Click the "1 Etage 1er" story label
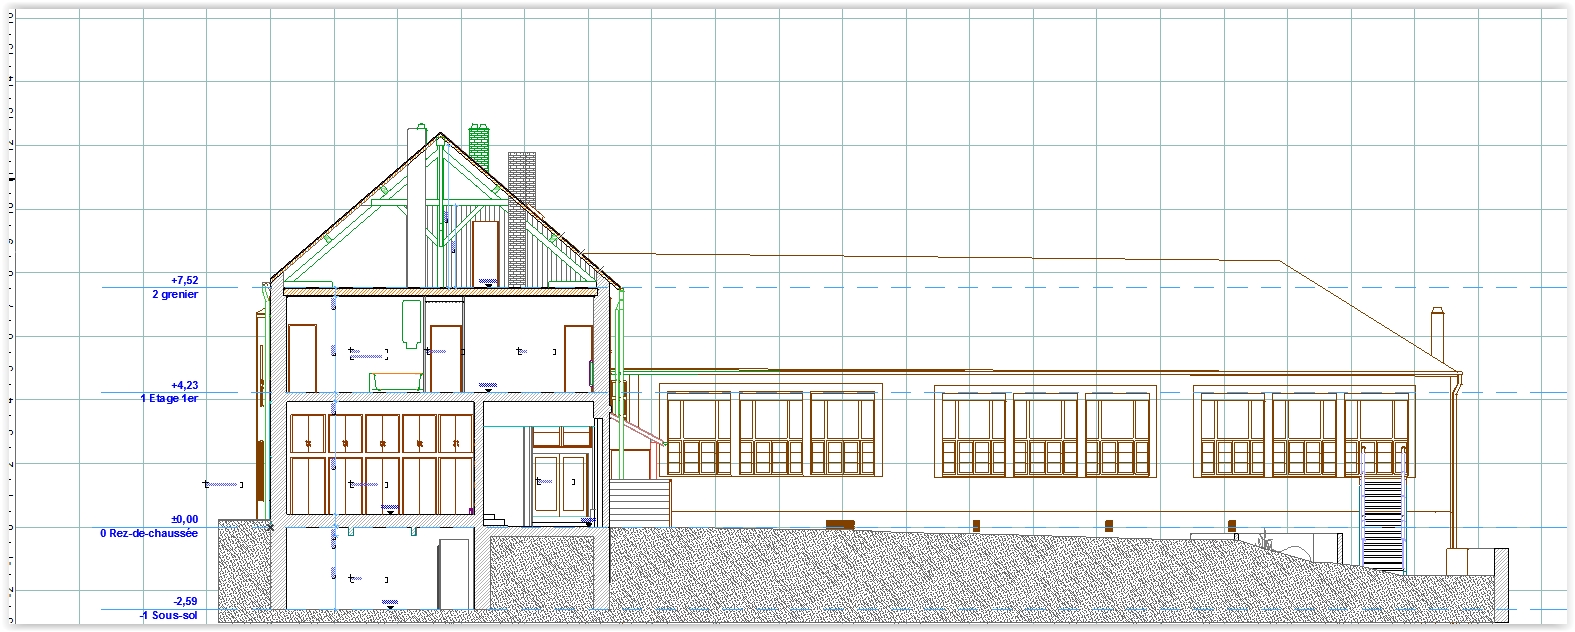Screen dimensions: 1575x632 click(x=169, y=399)
